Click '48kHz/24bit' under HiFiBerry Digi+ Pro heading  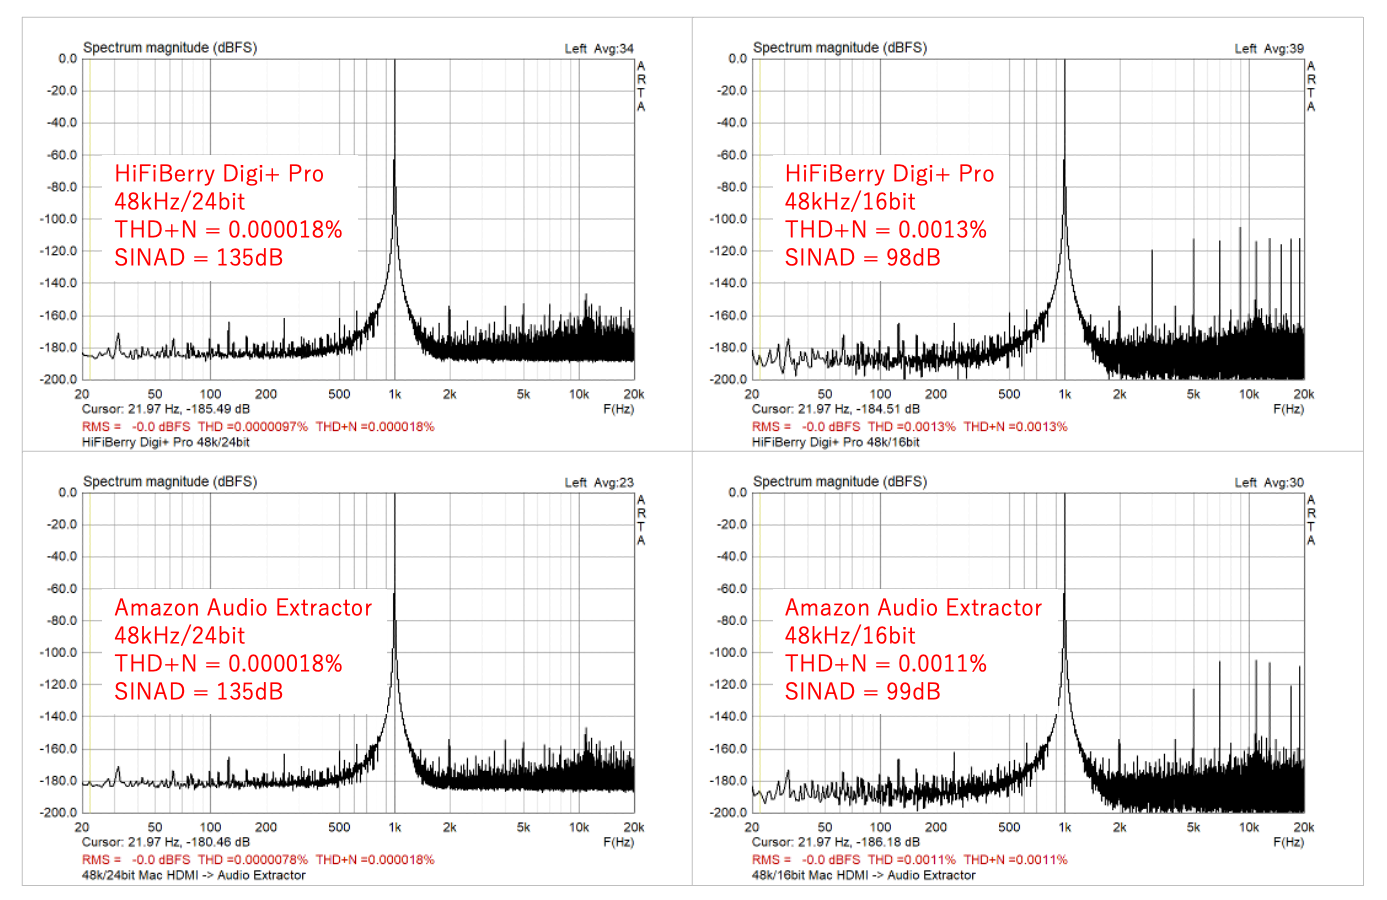coord(180,202)
